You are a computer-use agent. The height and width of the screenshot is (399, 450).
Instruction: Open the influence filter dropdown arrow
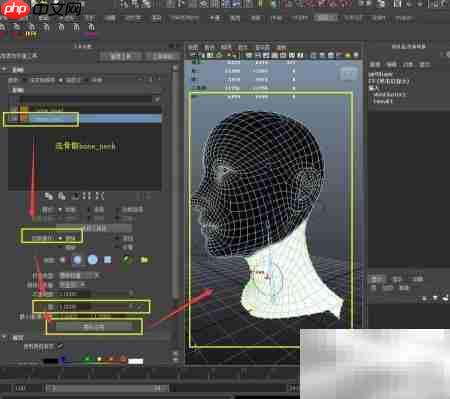pyautogui.click(x=157, y=99)
